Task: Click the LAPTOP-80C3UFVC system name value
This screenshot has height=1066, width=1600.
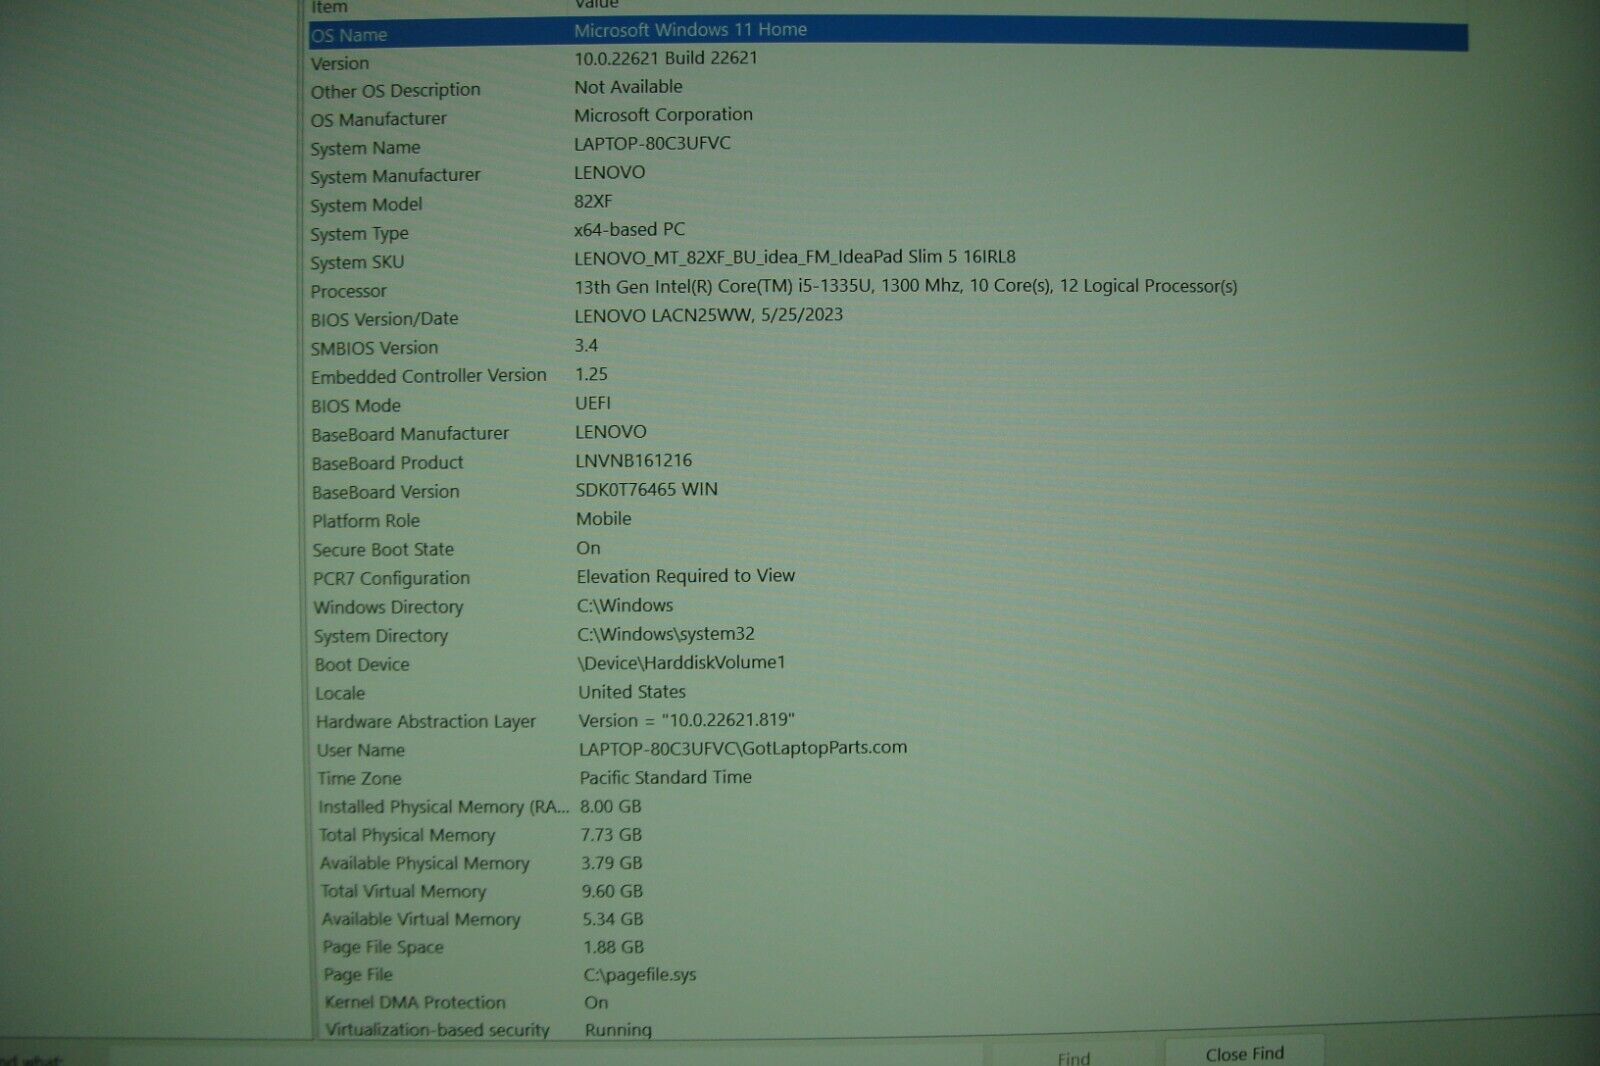Action: pyautogui.click(x=652, y=143)
